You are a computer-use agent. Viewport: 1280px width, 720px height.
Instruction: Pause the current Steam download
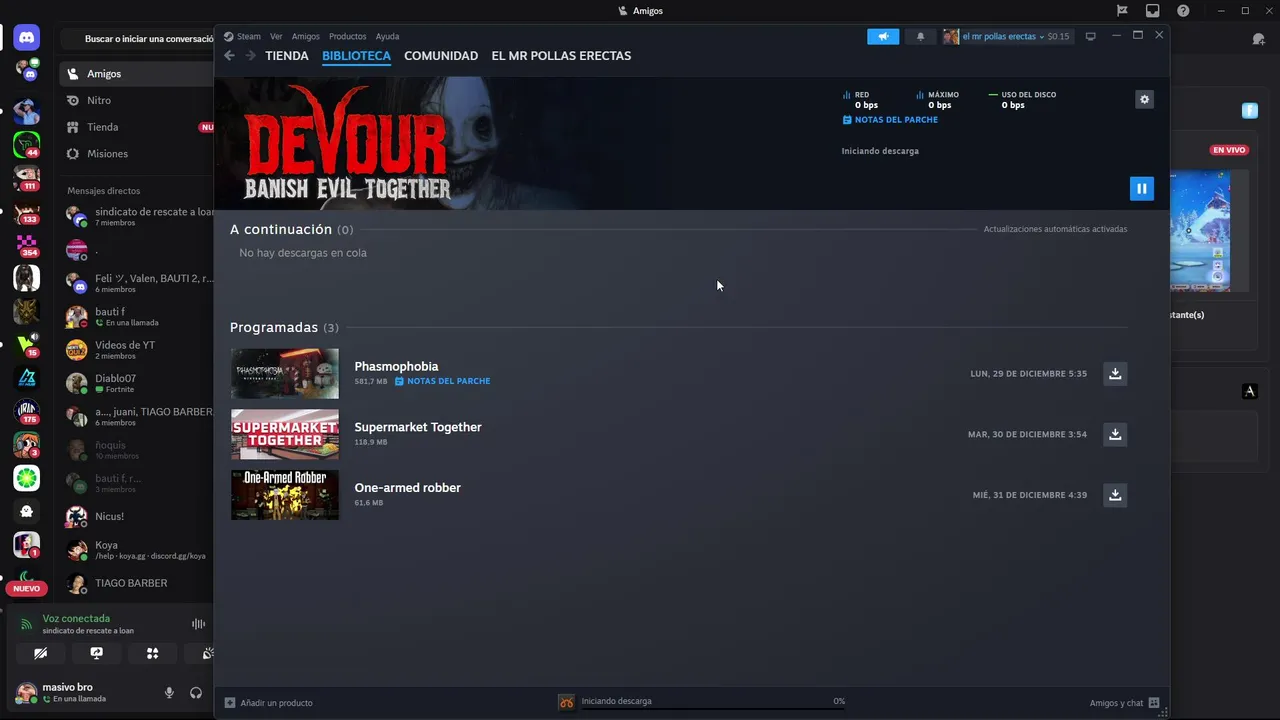pos(1141,188)
